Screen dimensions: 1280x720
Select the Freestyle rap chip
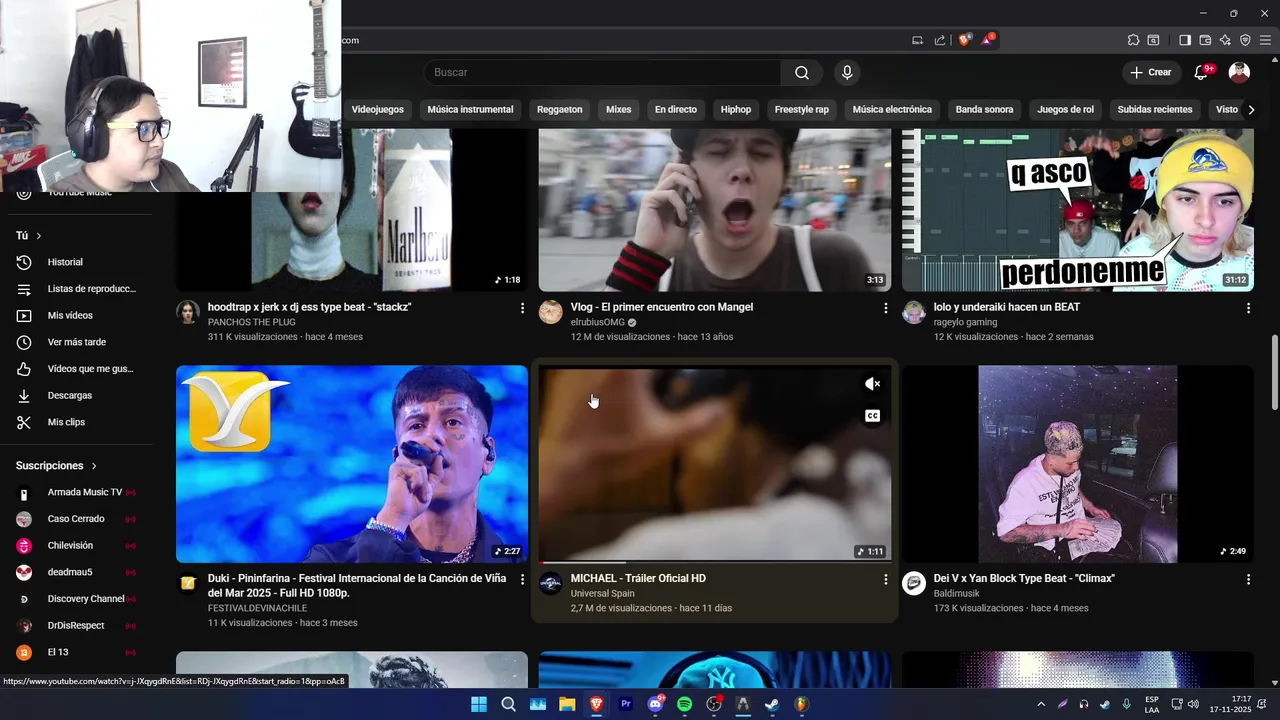pyautogui.click(x=802, y=109)
